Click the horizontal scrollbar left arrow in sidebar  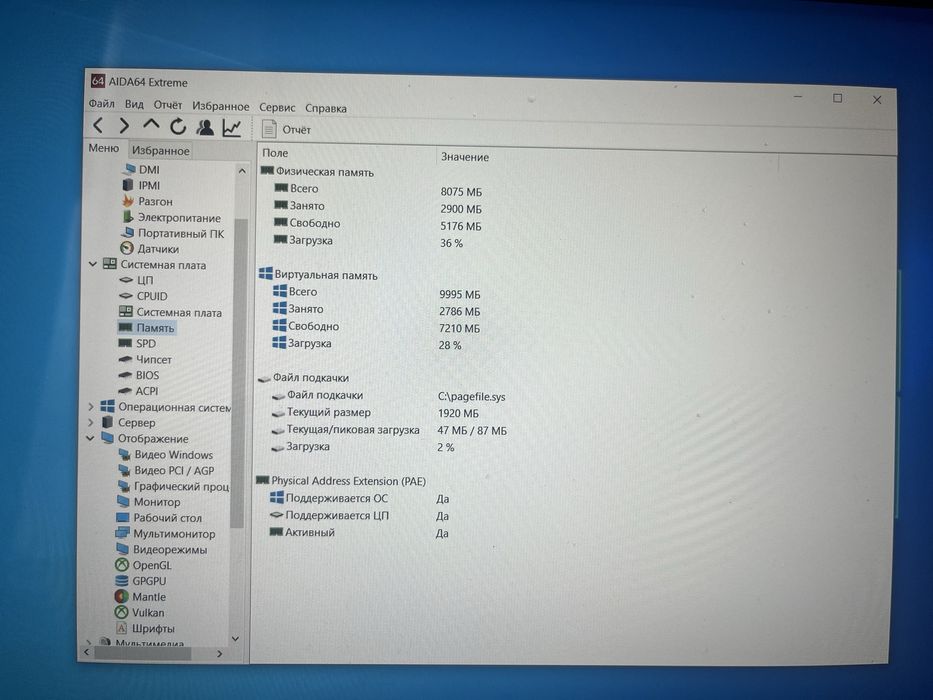point(86,652)
